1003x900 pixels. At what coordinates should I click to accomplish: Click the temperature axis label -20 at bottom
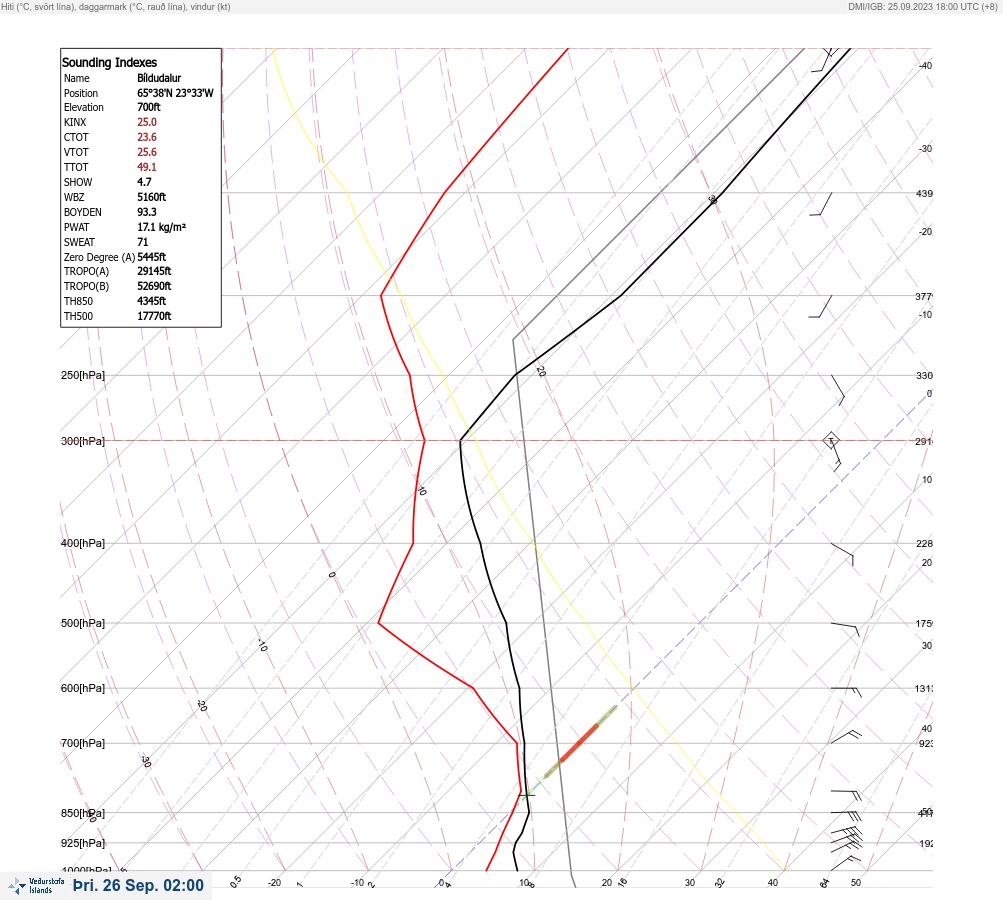pos(274,883)
